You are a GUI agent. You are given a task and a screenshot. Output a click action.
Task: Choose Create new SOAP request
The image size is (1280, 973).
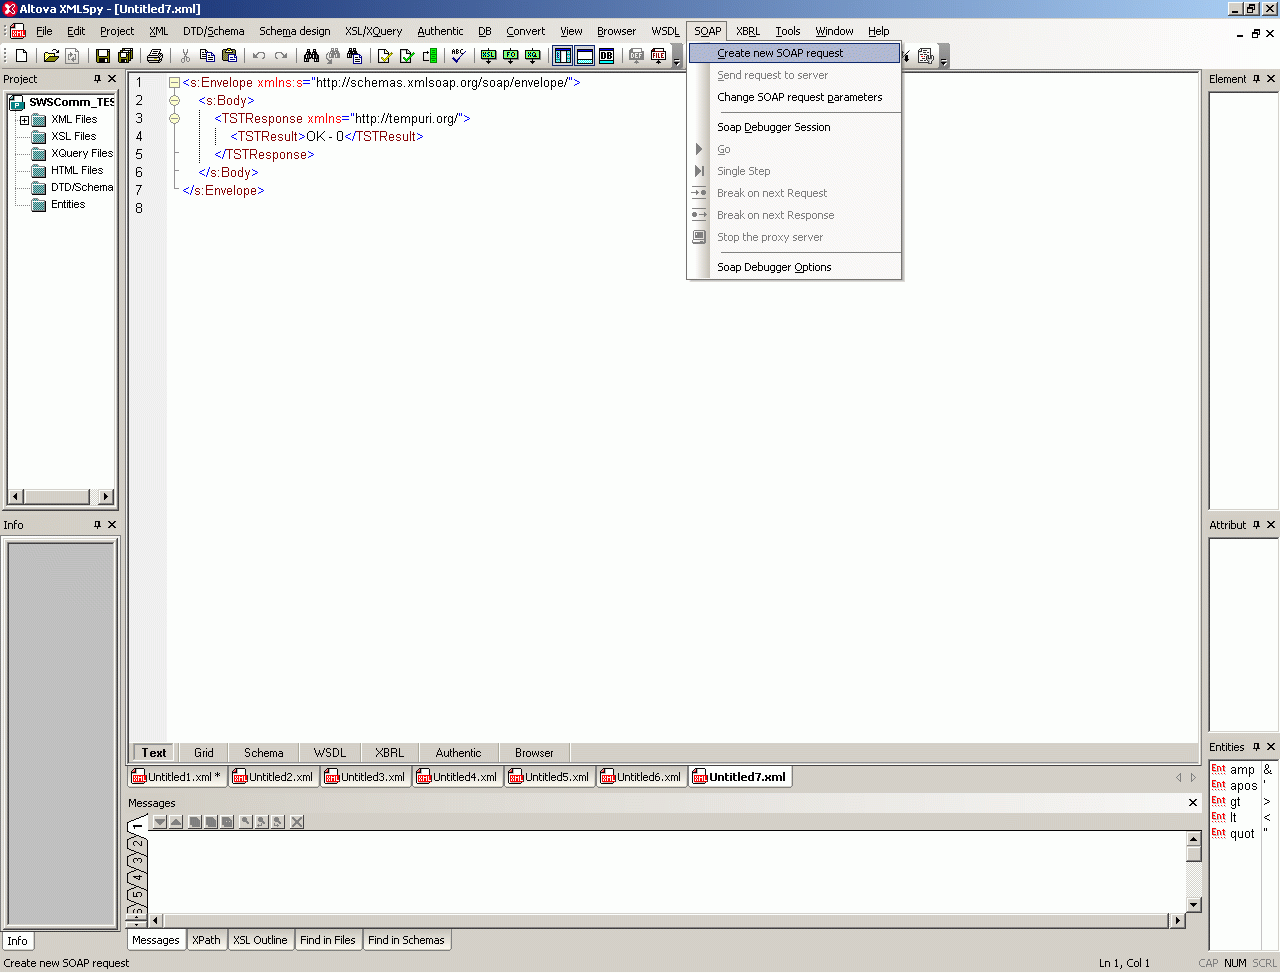coord(795,53)
